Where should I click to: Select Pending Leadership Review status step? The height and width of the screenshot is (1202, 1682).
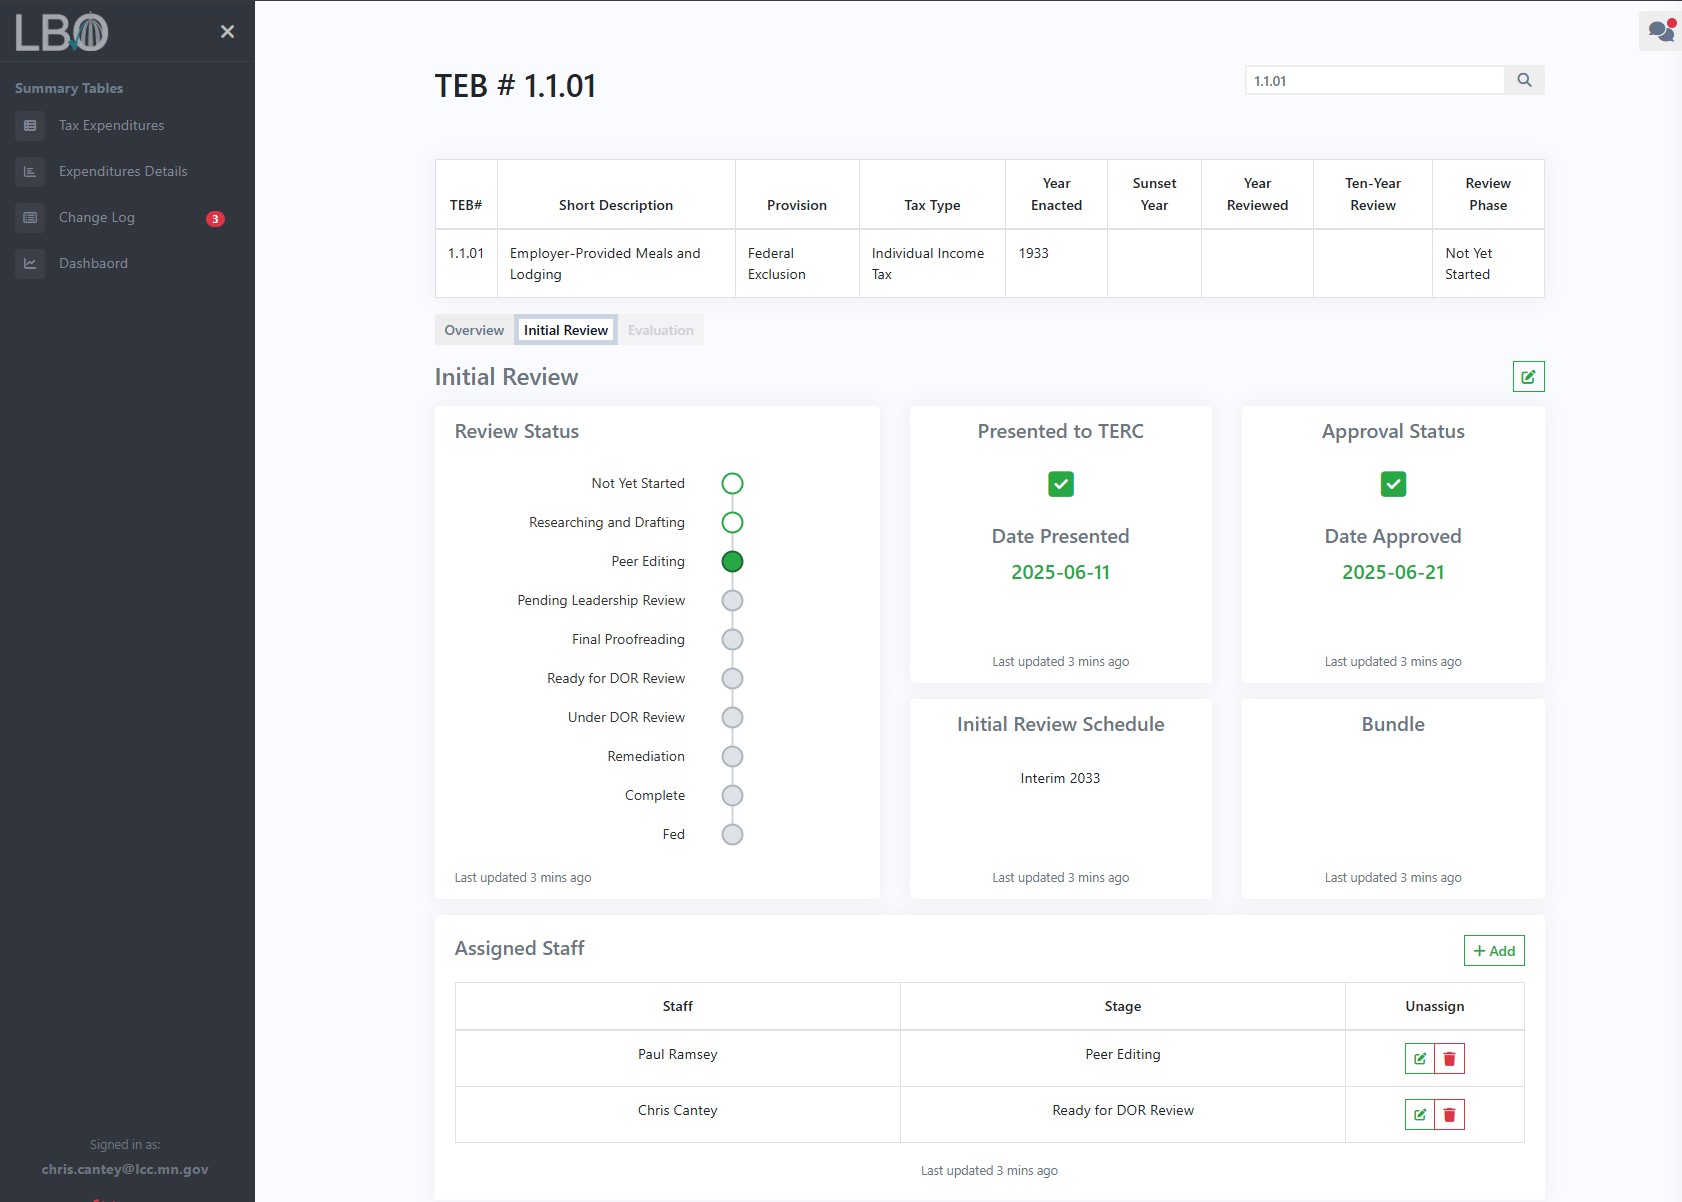[x=732, y=601]
